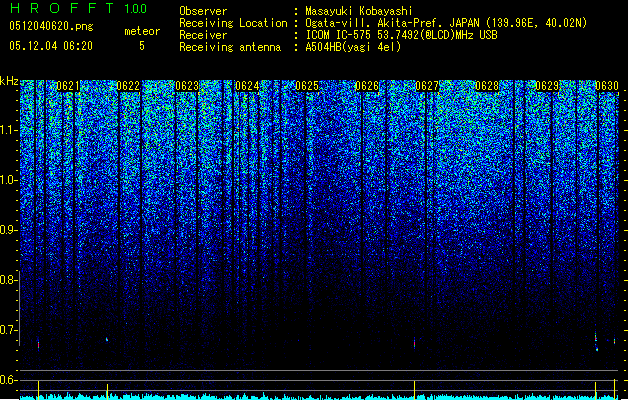The width and height of the screenshot is (629, 400).
Task: Click the 0621 time marker
Action: click(68, 86)
